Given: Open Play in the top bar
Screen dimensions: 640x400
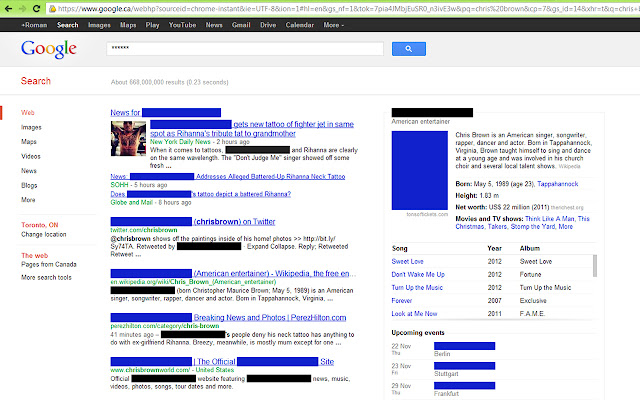Looking at the screenshot, I should pyautogui.click(x=152, y=25).
